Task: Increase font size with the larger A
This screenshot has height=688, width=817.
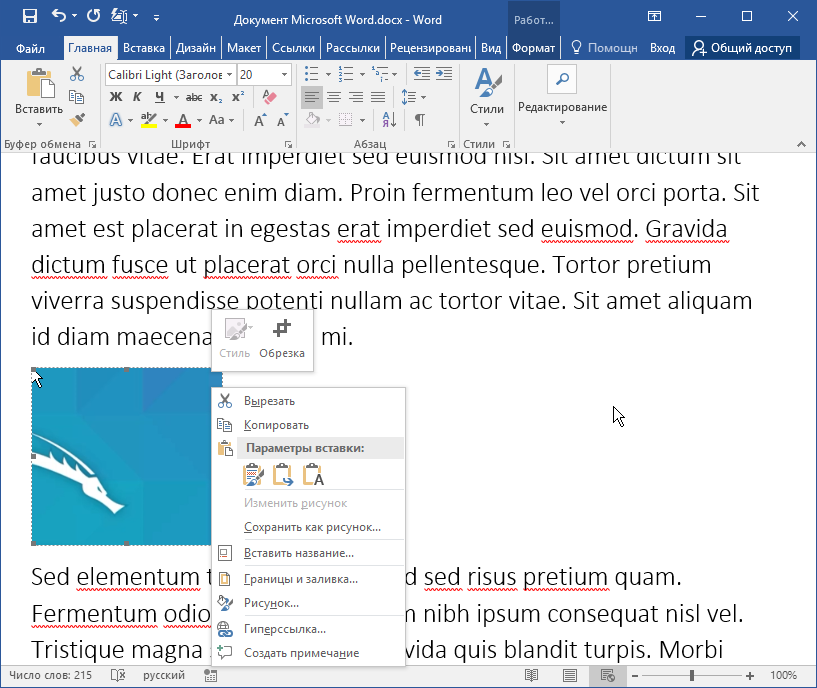Action: pos(260,120)
